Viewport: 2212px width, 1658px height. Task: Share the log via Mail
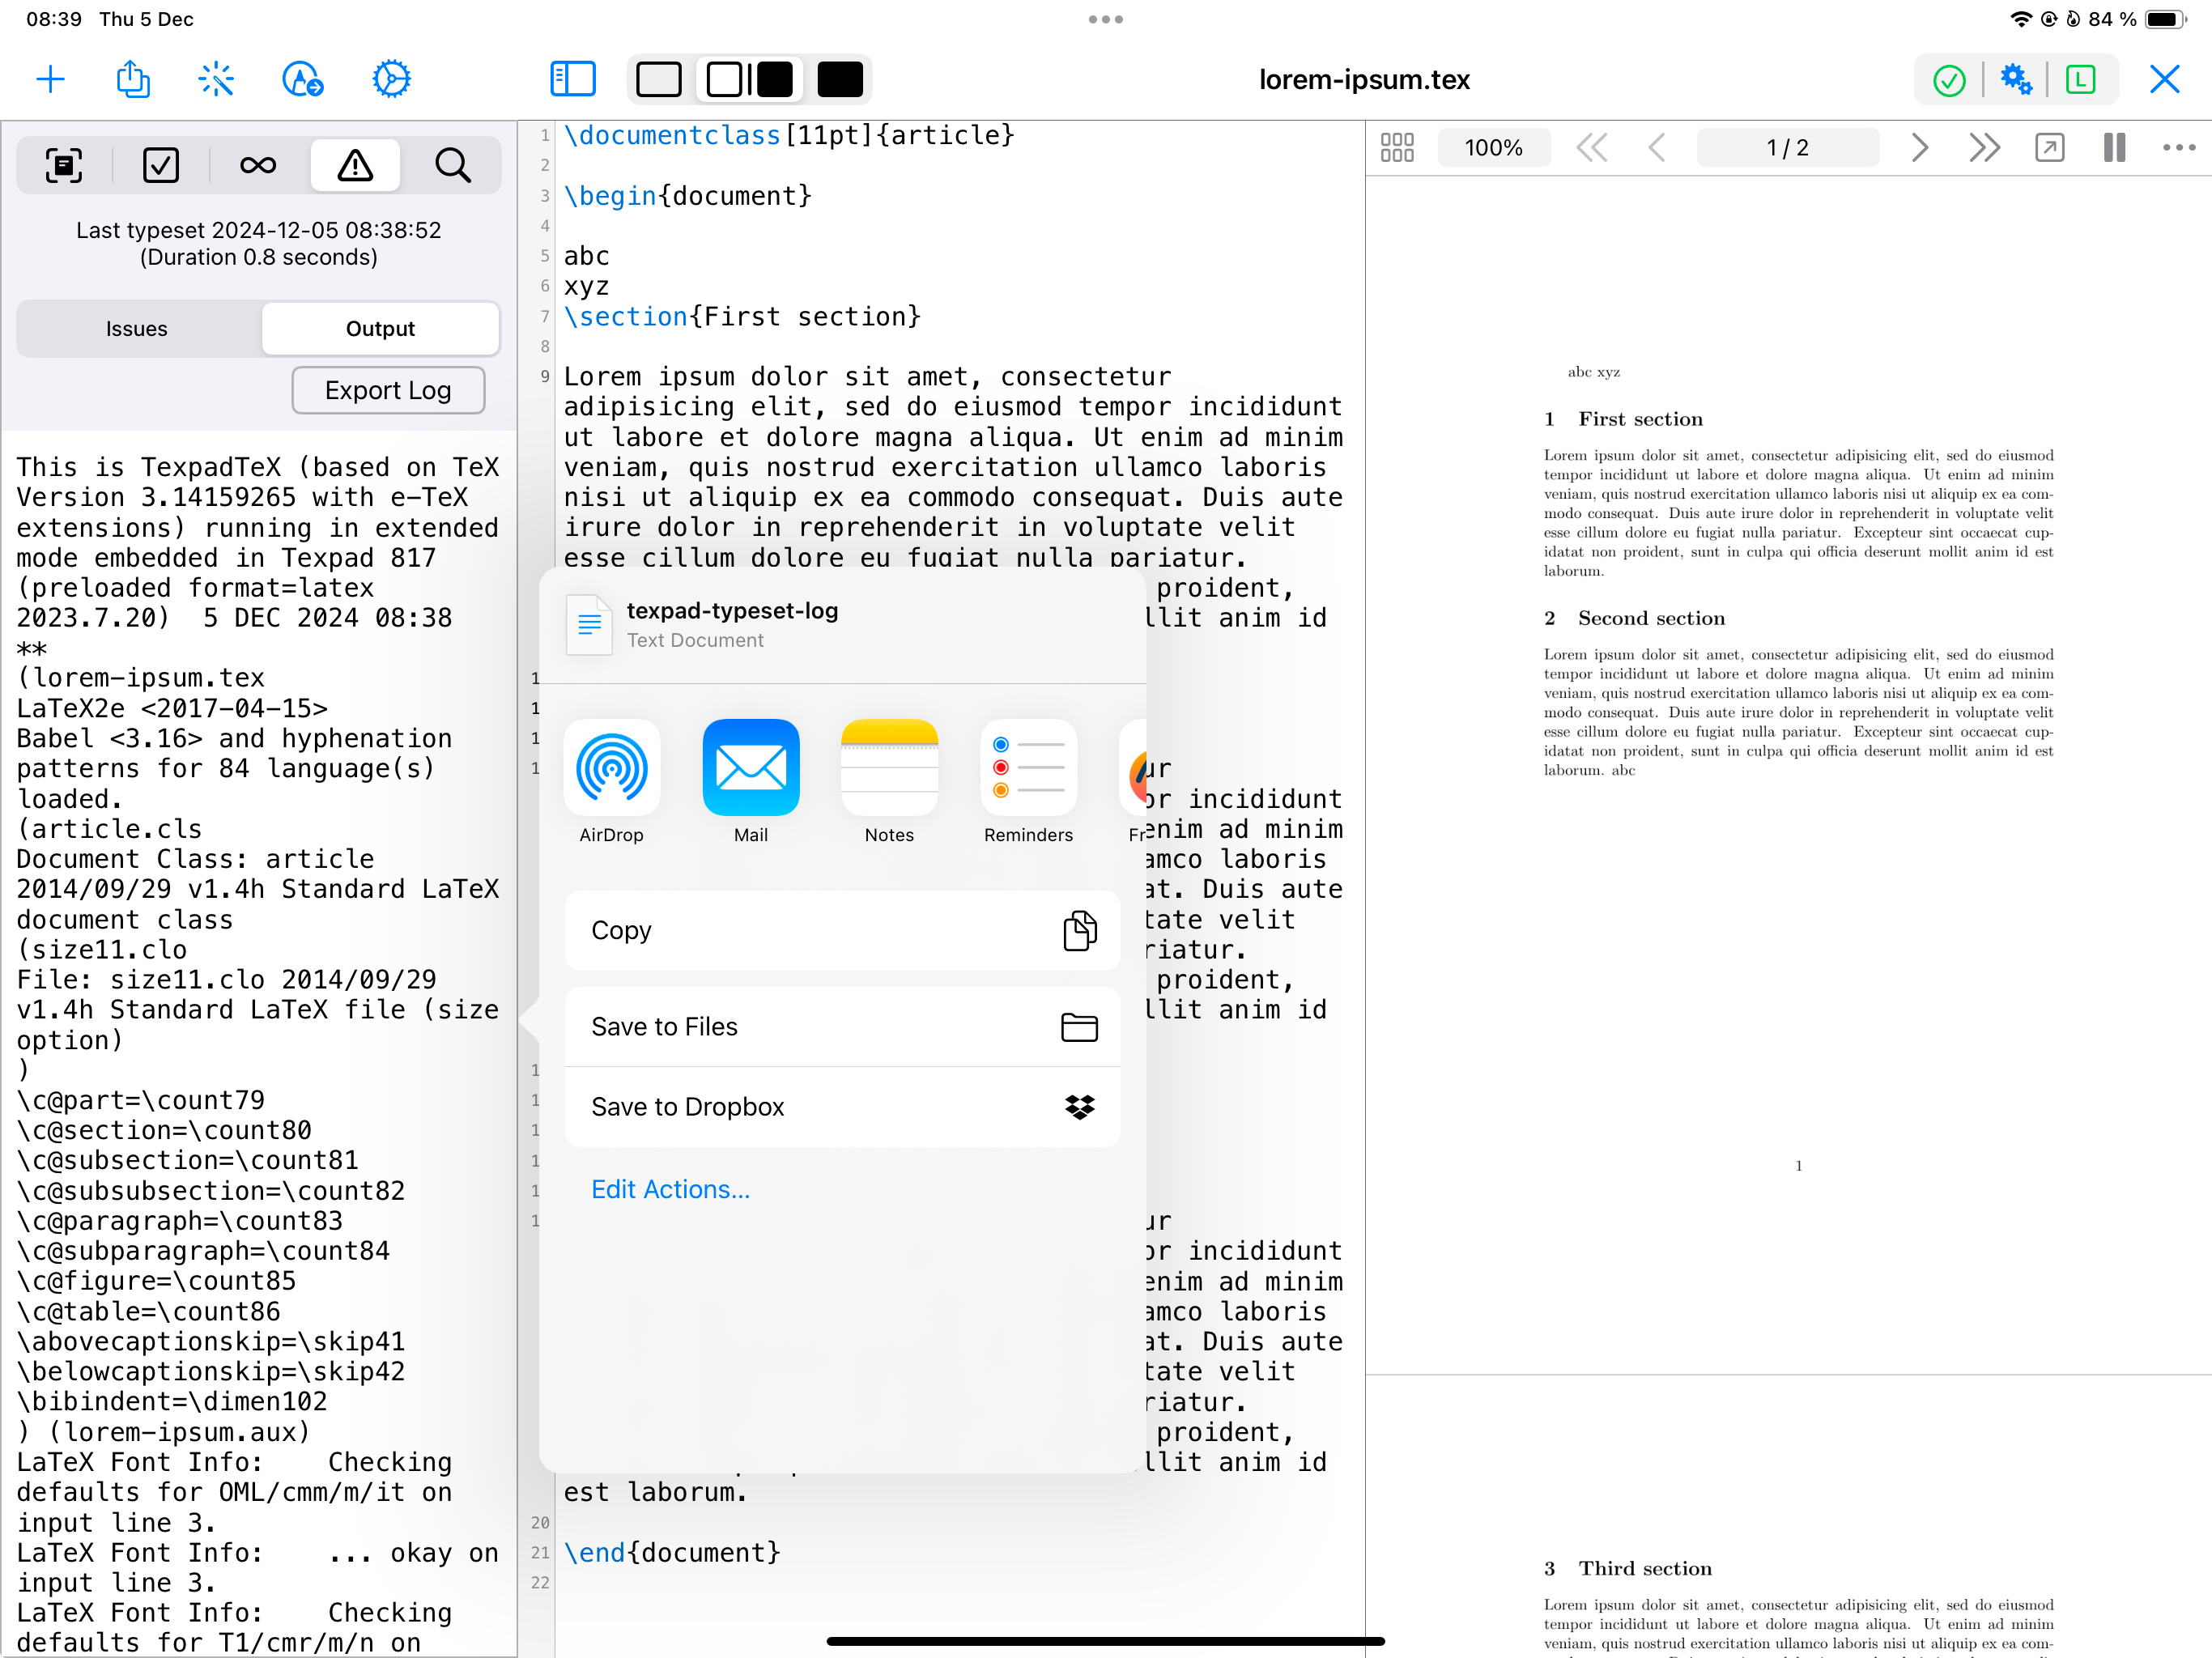[x=750, y=768]
